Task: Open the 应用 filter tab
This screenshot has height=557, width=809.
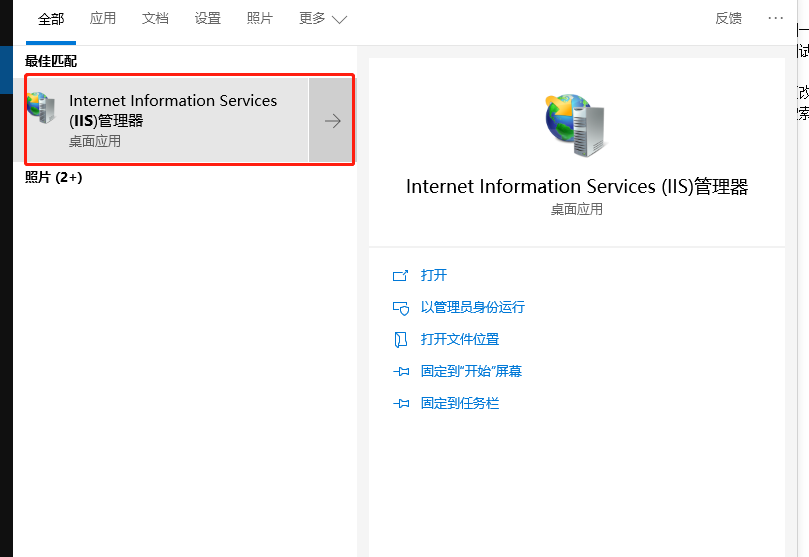Action: click(103, 19)
